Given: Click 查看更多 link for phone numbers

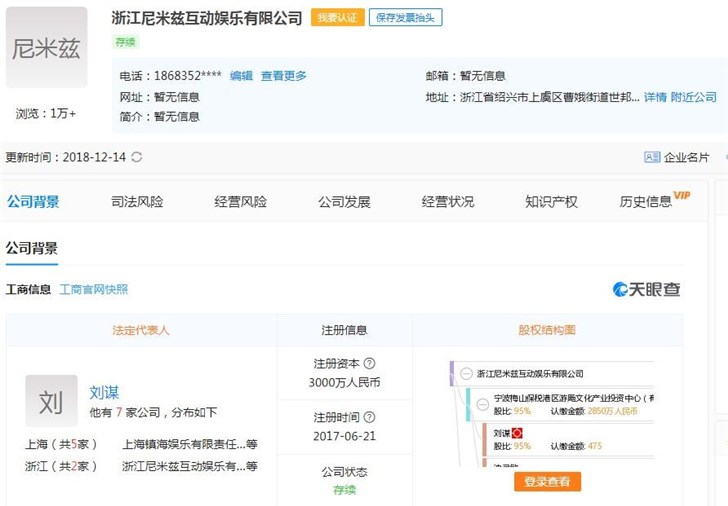Looking at the screenshot, I should coord(284,76).
